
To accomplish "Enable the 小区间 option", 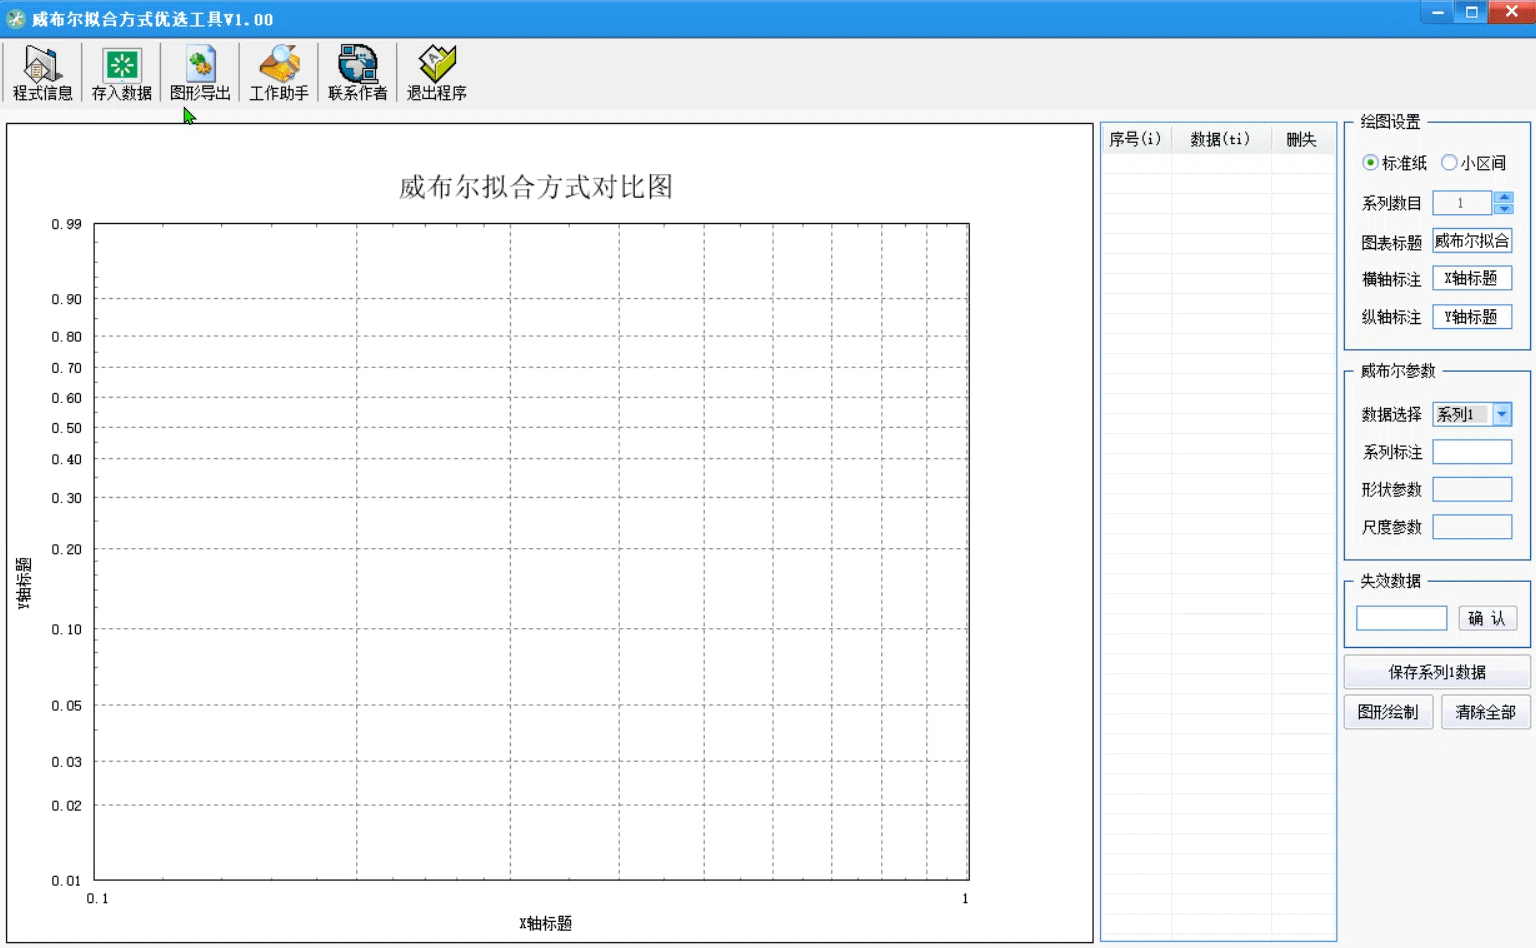I will [x=1450, y=162].
